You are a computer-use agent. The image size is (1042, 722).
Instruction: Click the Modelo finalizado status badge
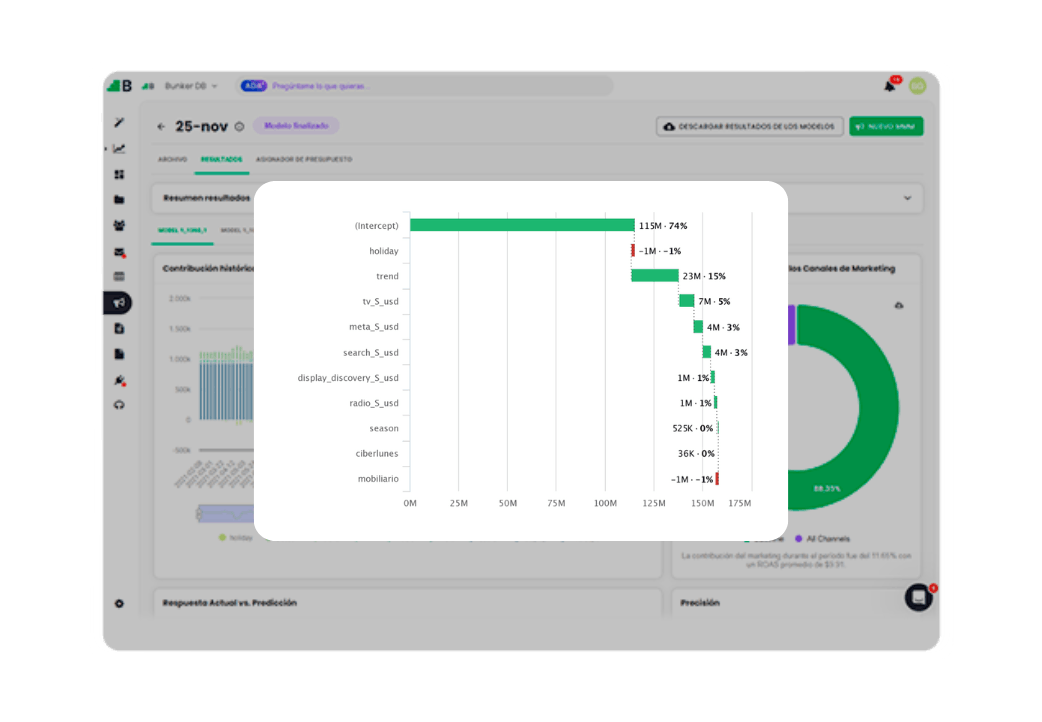coord(296,126)
